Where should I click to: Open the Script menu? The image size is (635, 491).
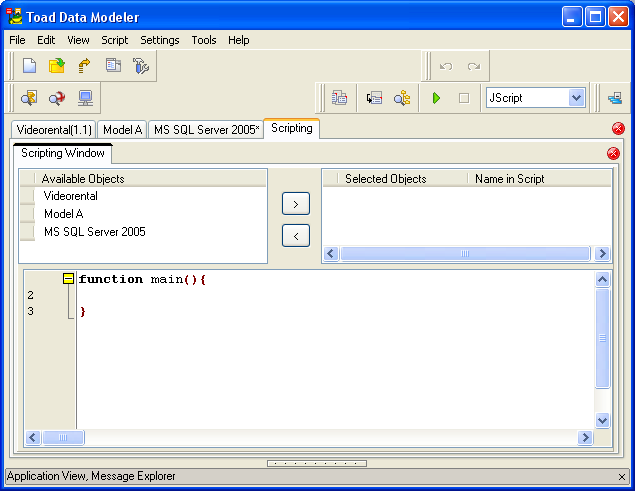tap(115, 40)
